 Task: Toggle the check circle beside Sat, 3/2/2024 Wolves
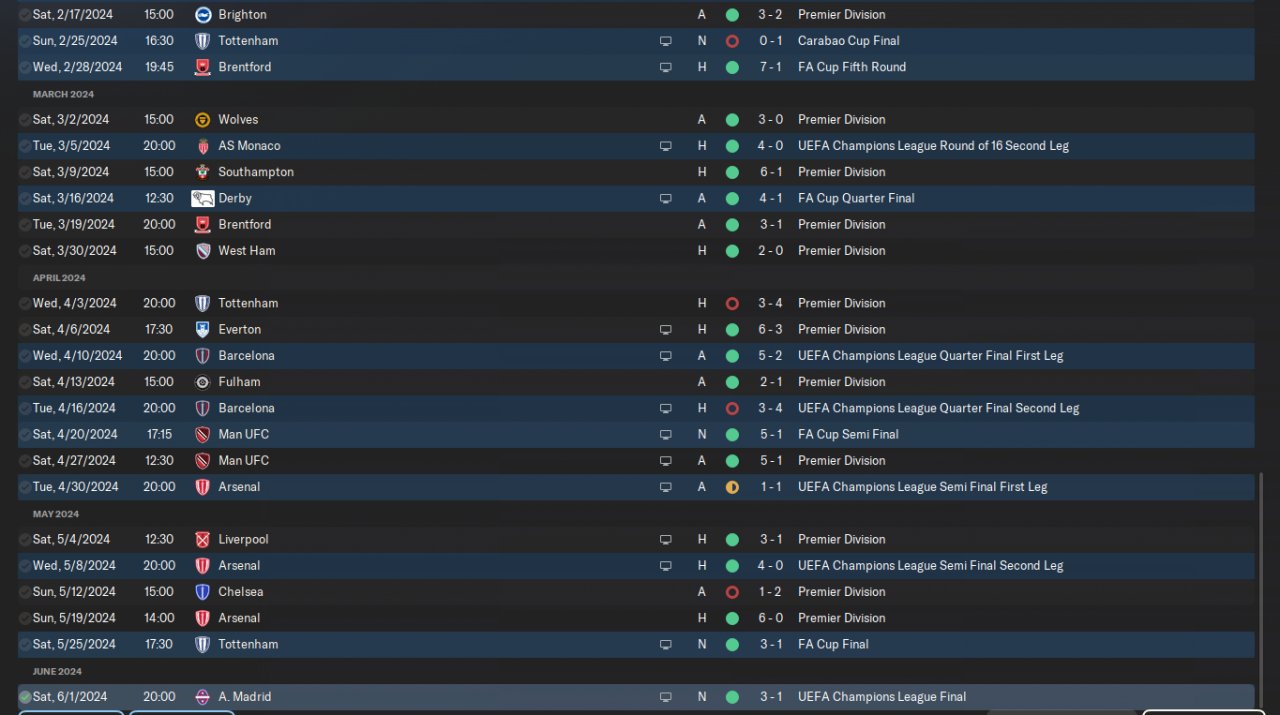click(25, 120)
